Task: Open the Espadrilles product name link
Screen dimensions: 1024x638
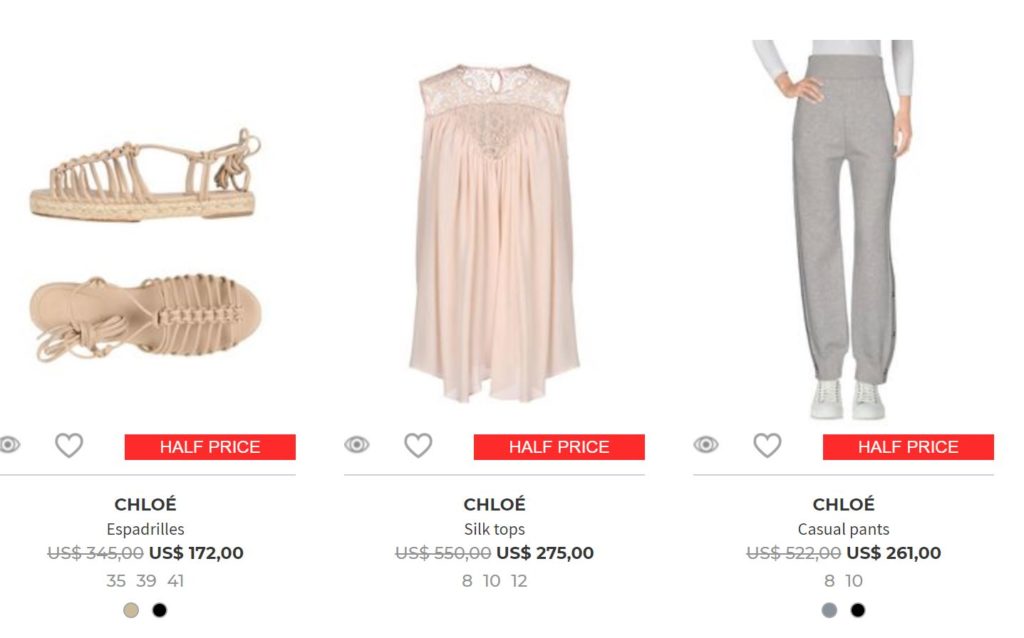Action: point(145,529)
